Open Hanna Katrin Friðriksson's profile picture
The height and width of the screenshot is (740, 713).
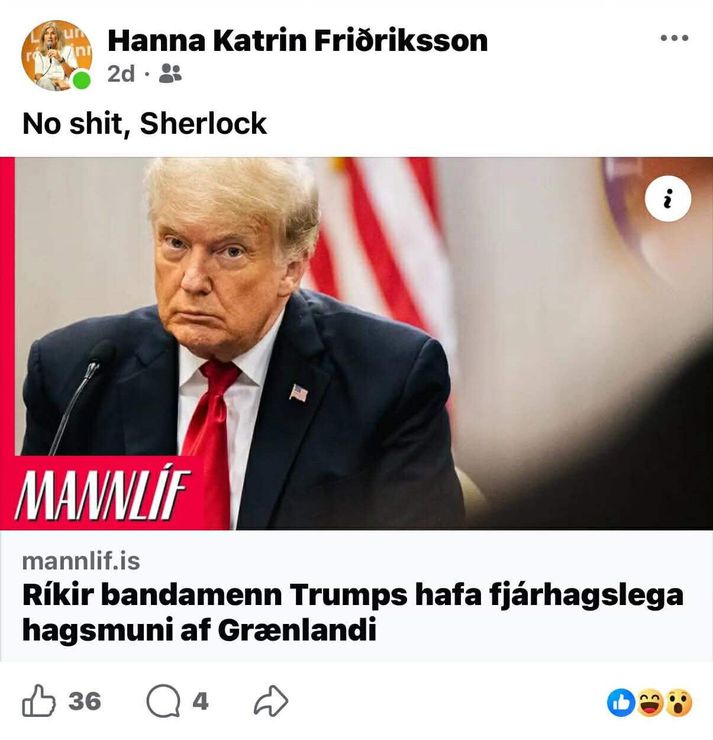(x=57, y=55)
